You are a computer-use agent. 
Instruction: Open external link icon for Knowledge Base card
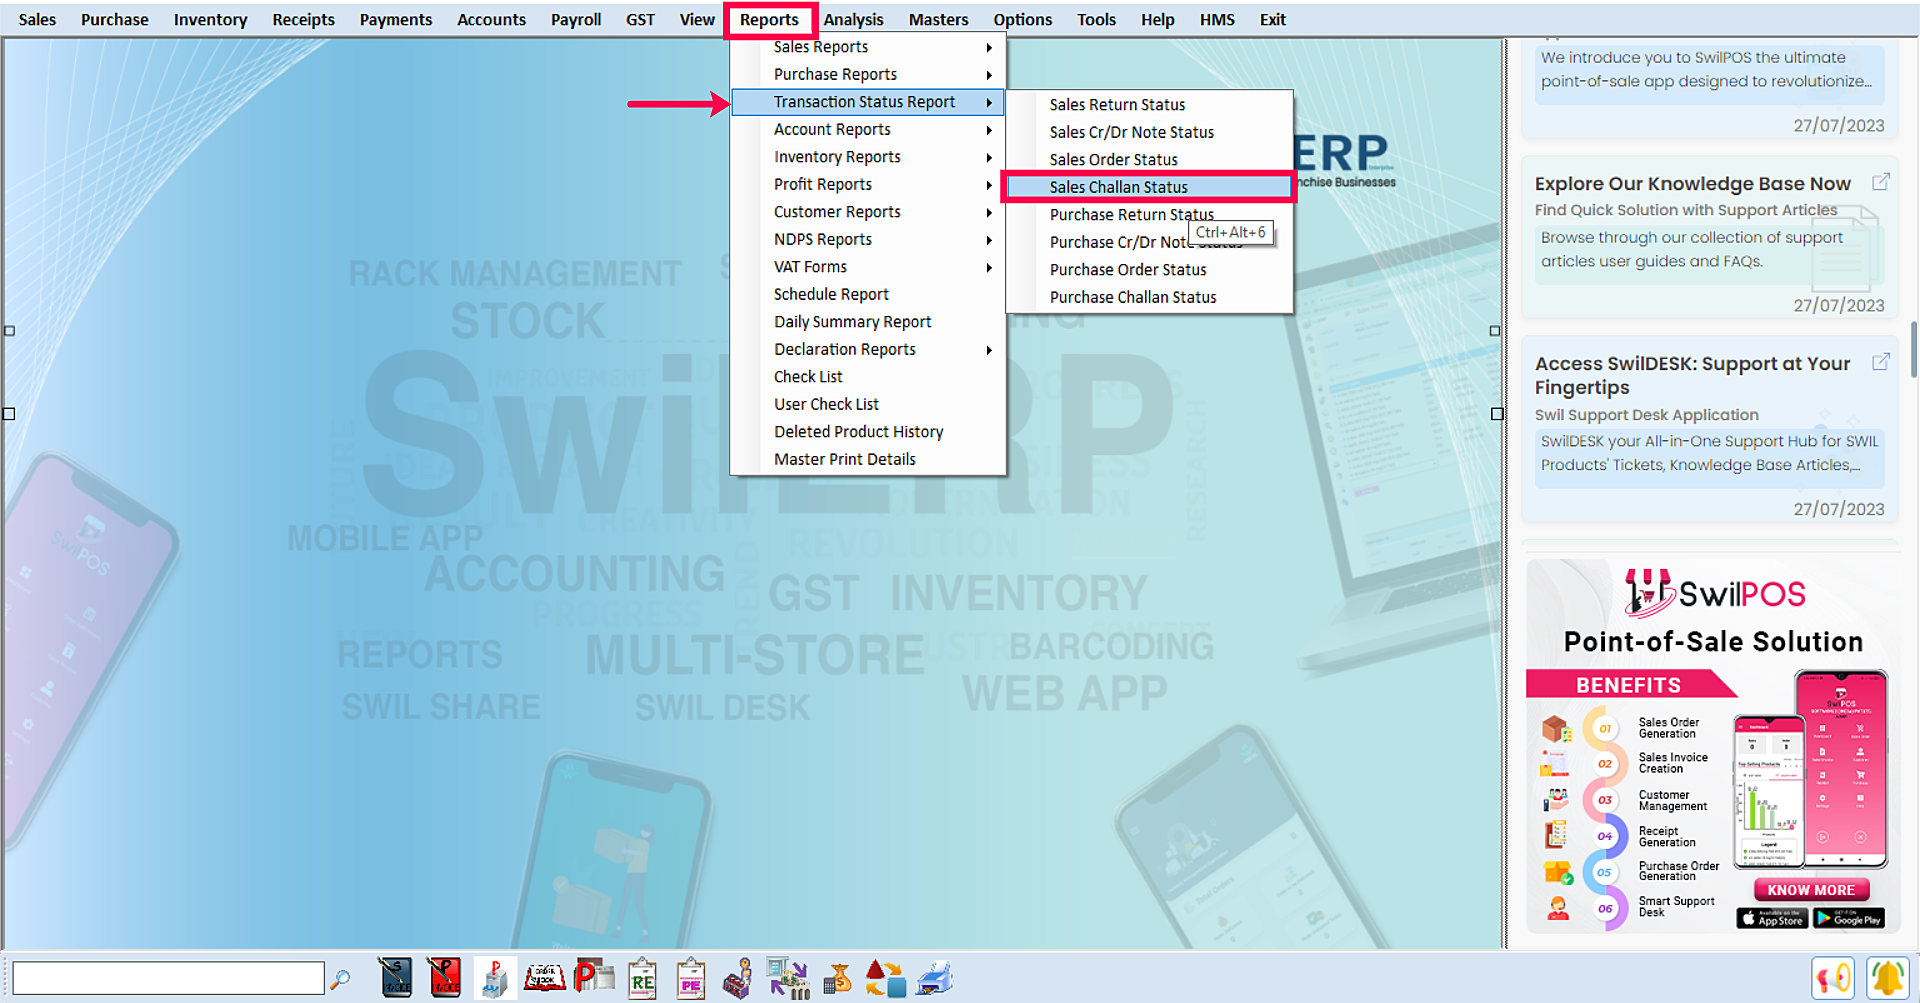click(1880, 182)
